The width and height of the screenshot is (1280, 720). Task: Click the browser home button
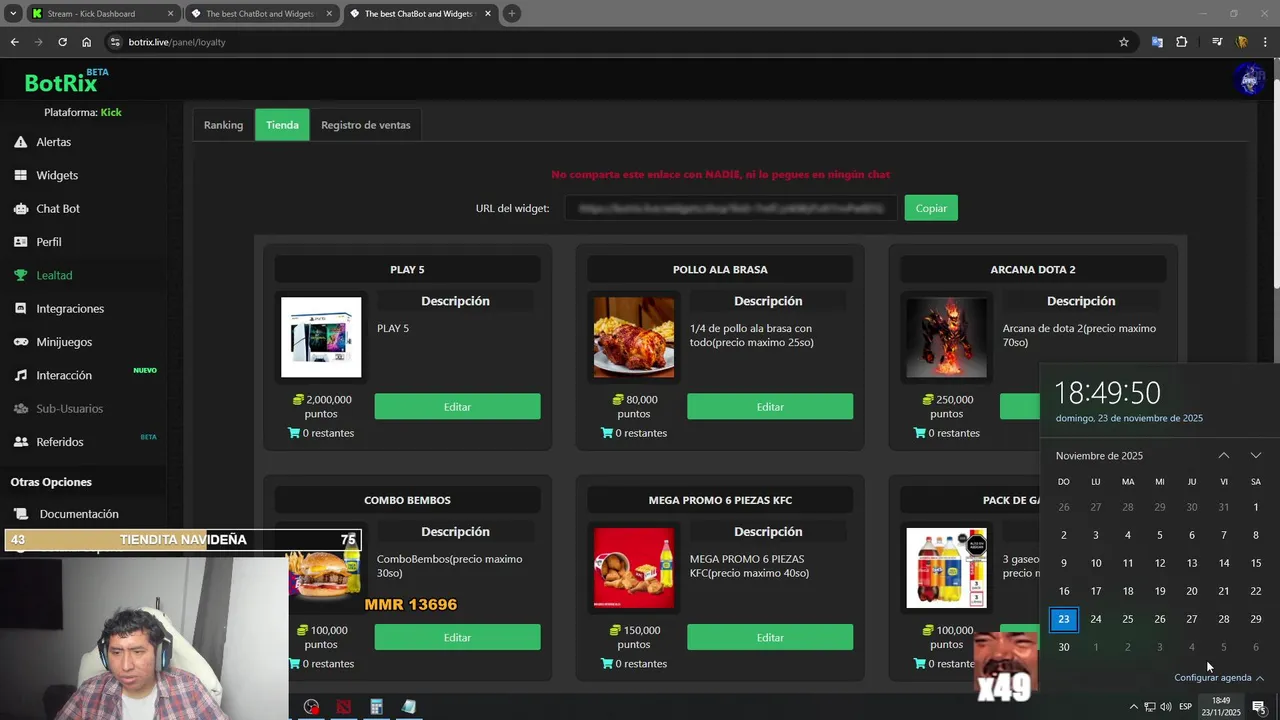tap(86, 42)
